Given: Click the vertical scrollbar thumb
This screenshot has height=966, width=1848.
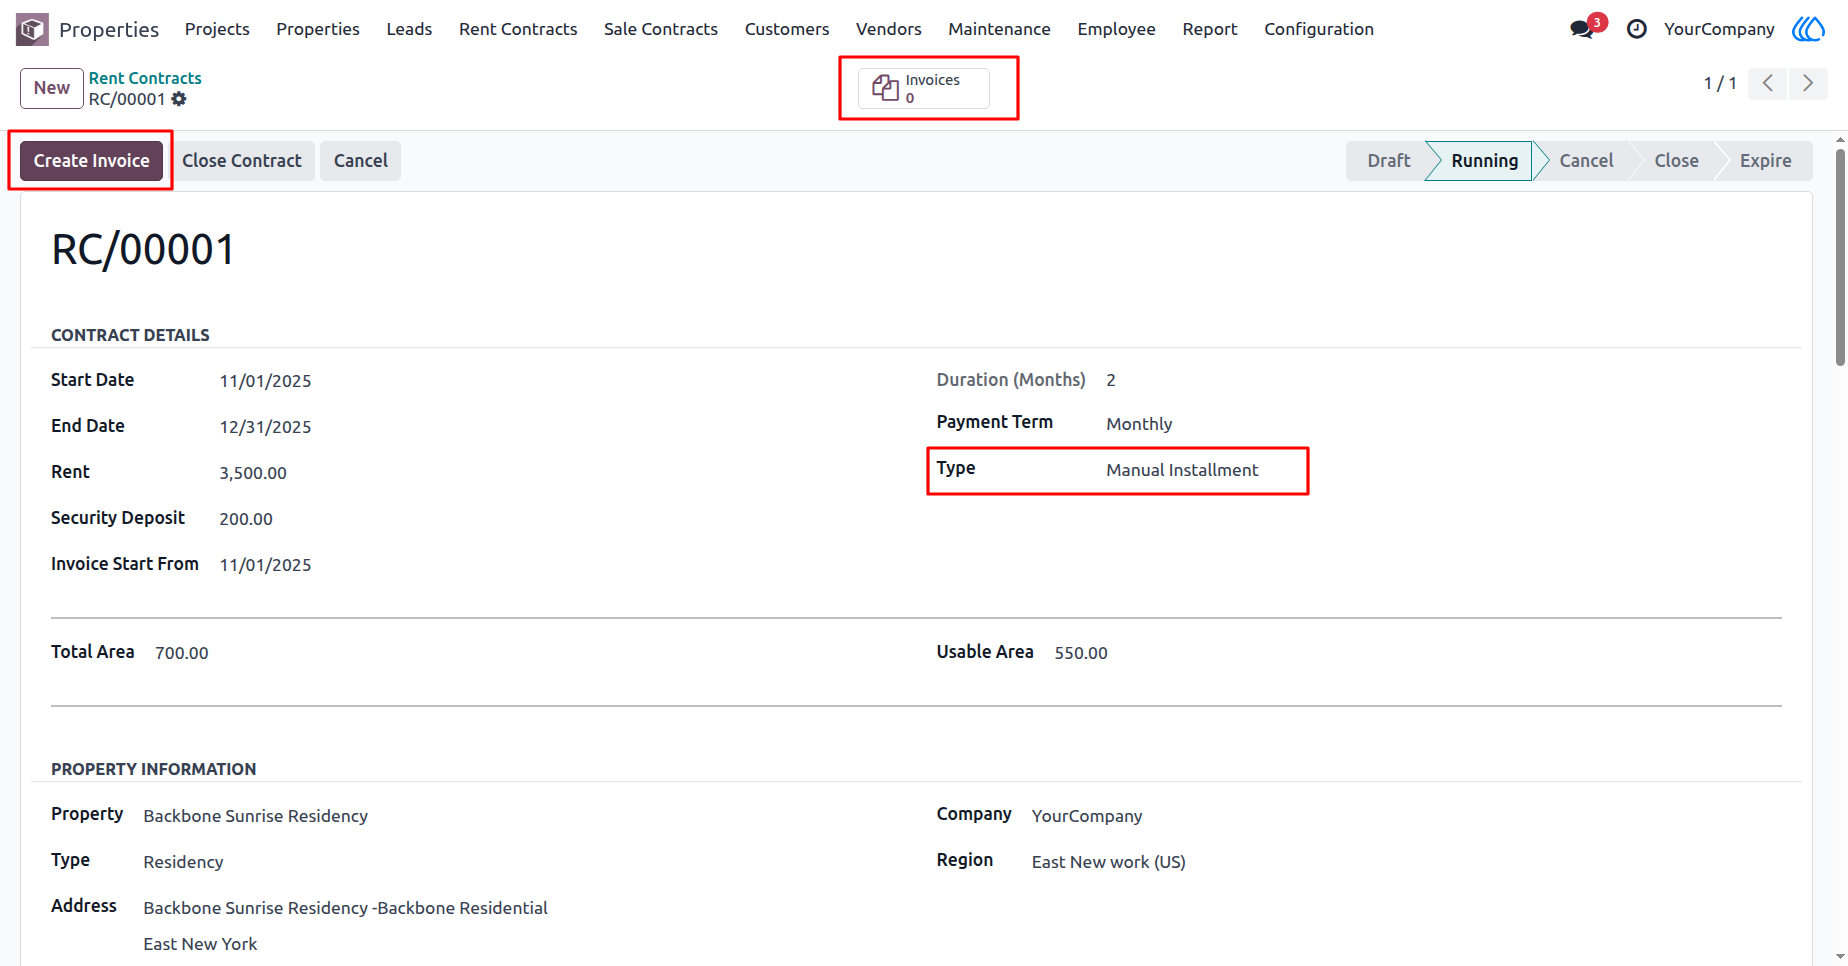Looking at the screenshot, I should point(1840,257).
